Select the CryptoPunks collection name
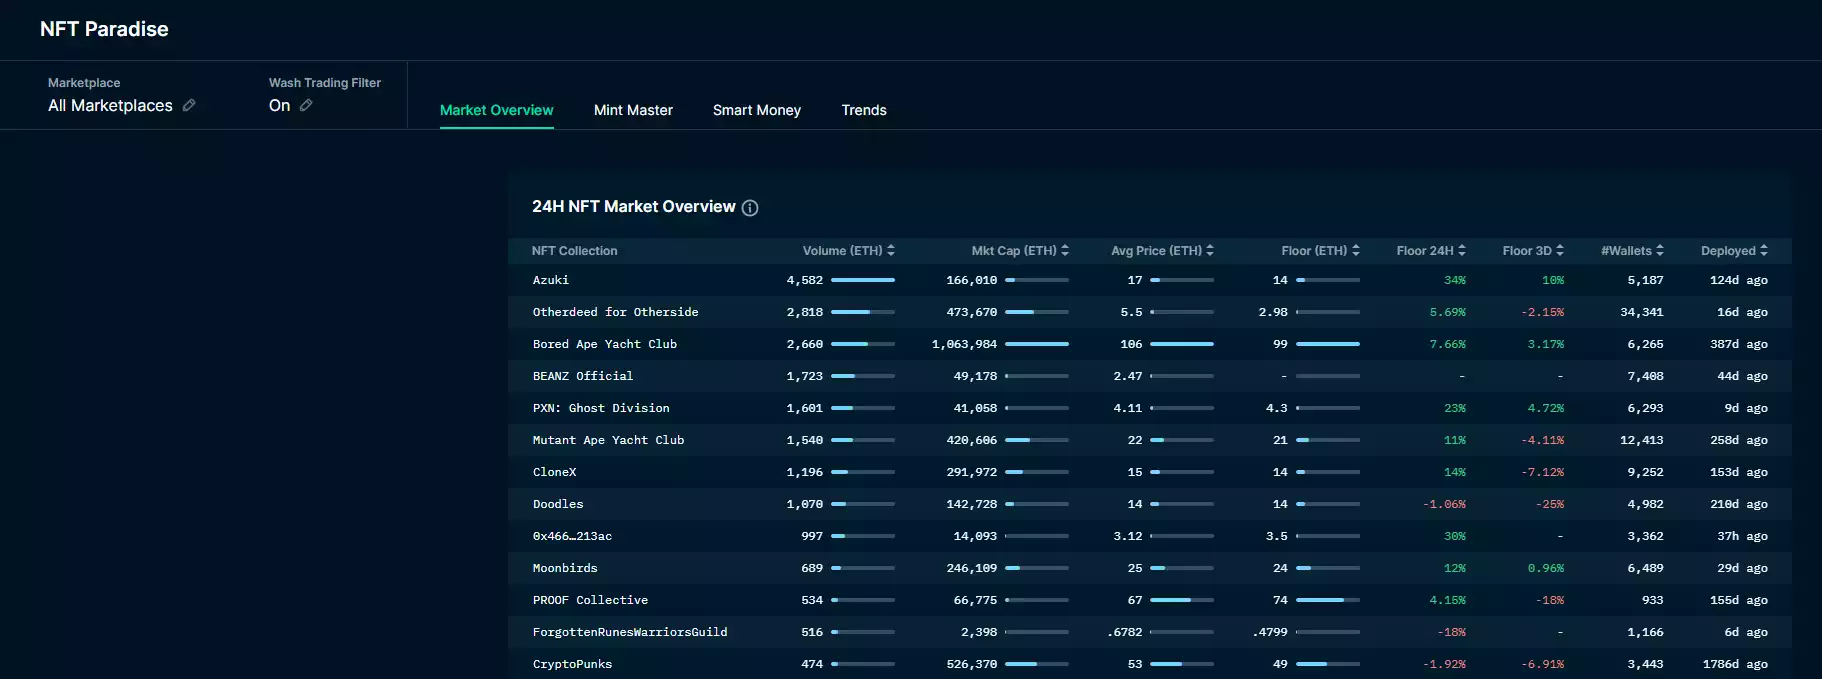The width and height of the screenshot is (1822, 679). point(572,664)
